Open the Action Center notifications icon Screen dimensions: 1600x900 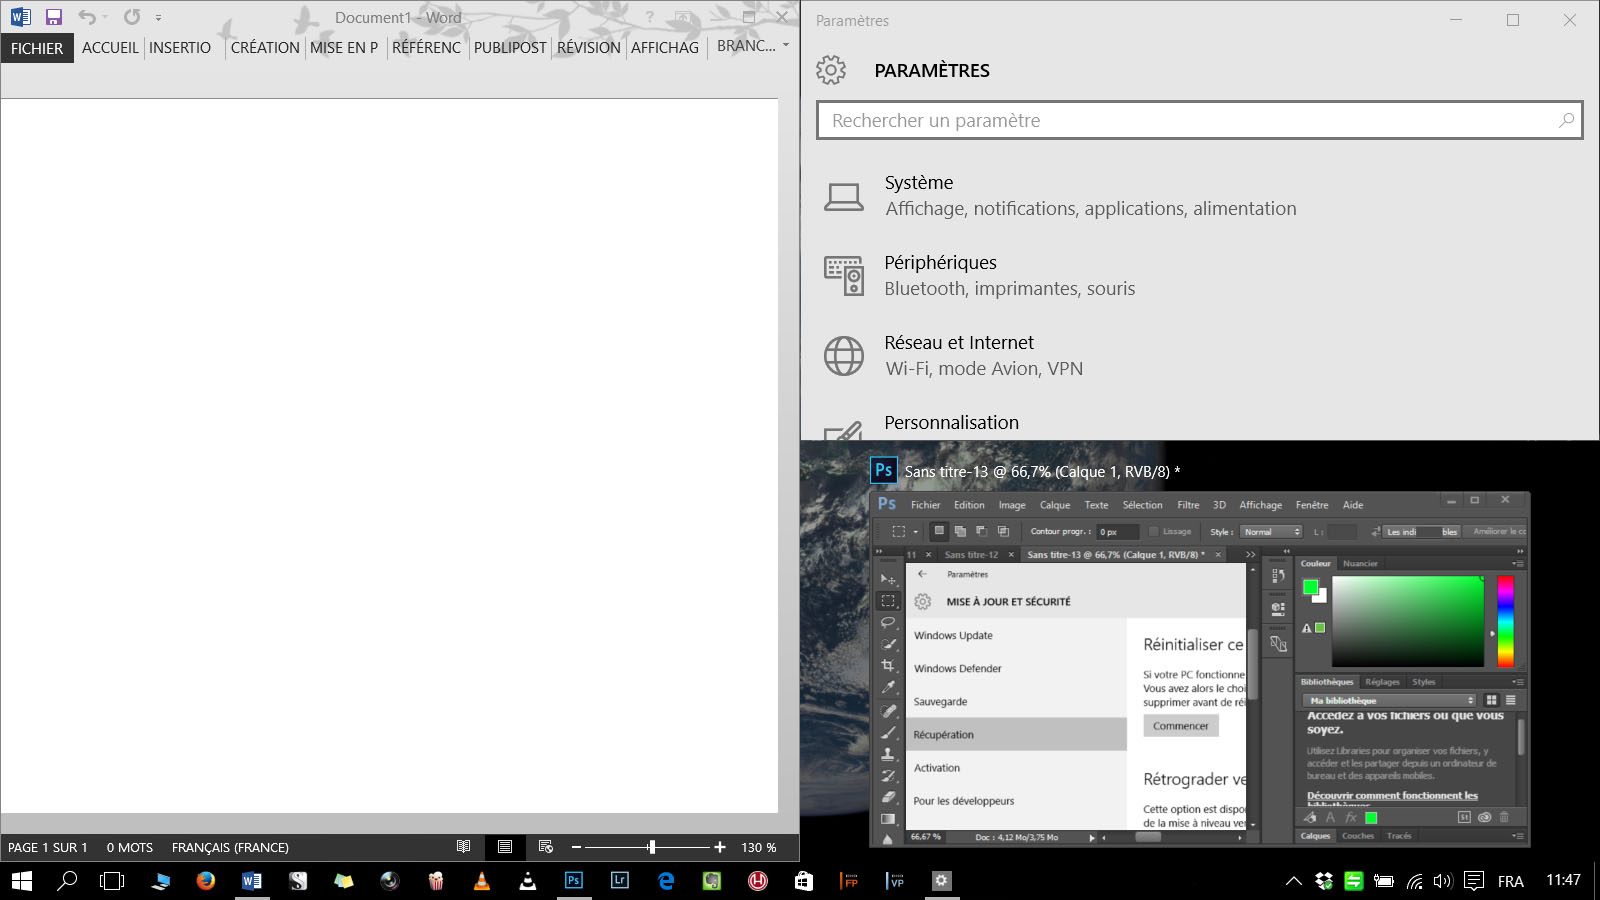pos(1473,881)
